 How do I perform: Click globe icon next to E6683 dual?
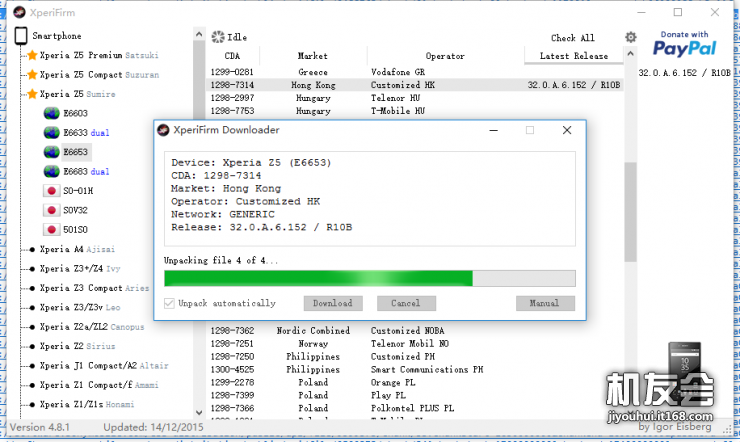point(51,171)
